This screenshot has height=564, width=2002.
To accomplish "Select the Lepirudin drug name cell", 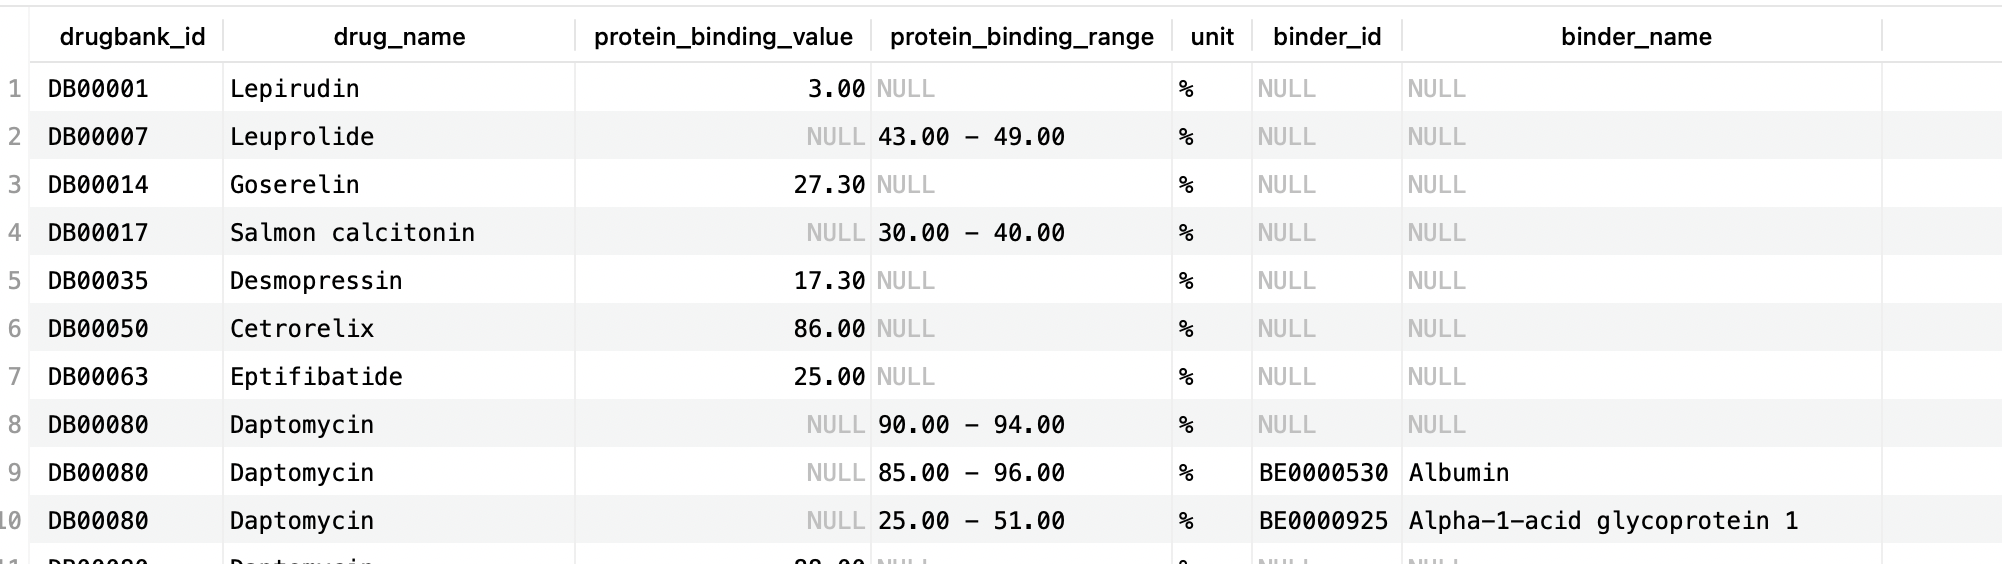I will pos(294,89).
